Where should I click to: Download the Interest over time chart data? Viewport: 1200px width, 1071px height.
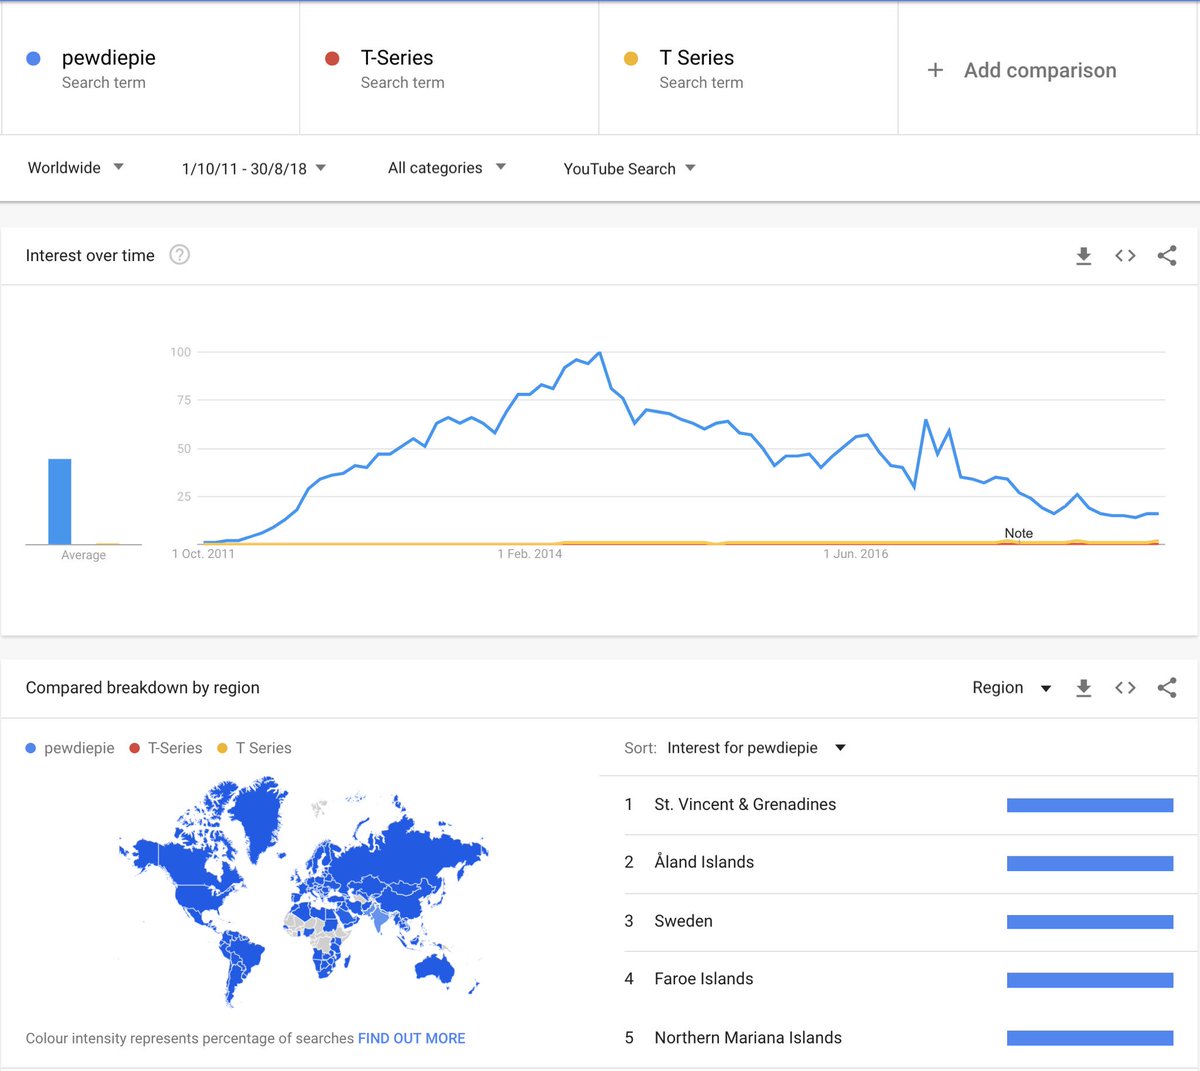[1083, 256]
